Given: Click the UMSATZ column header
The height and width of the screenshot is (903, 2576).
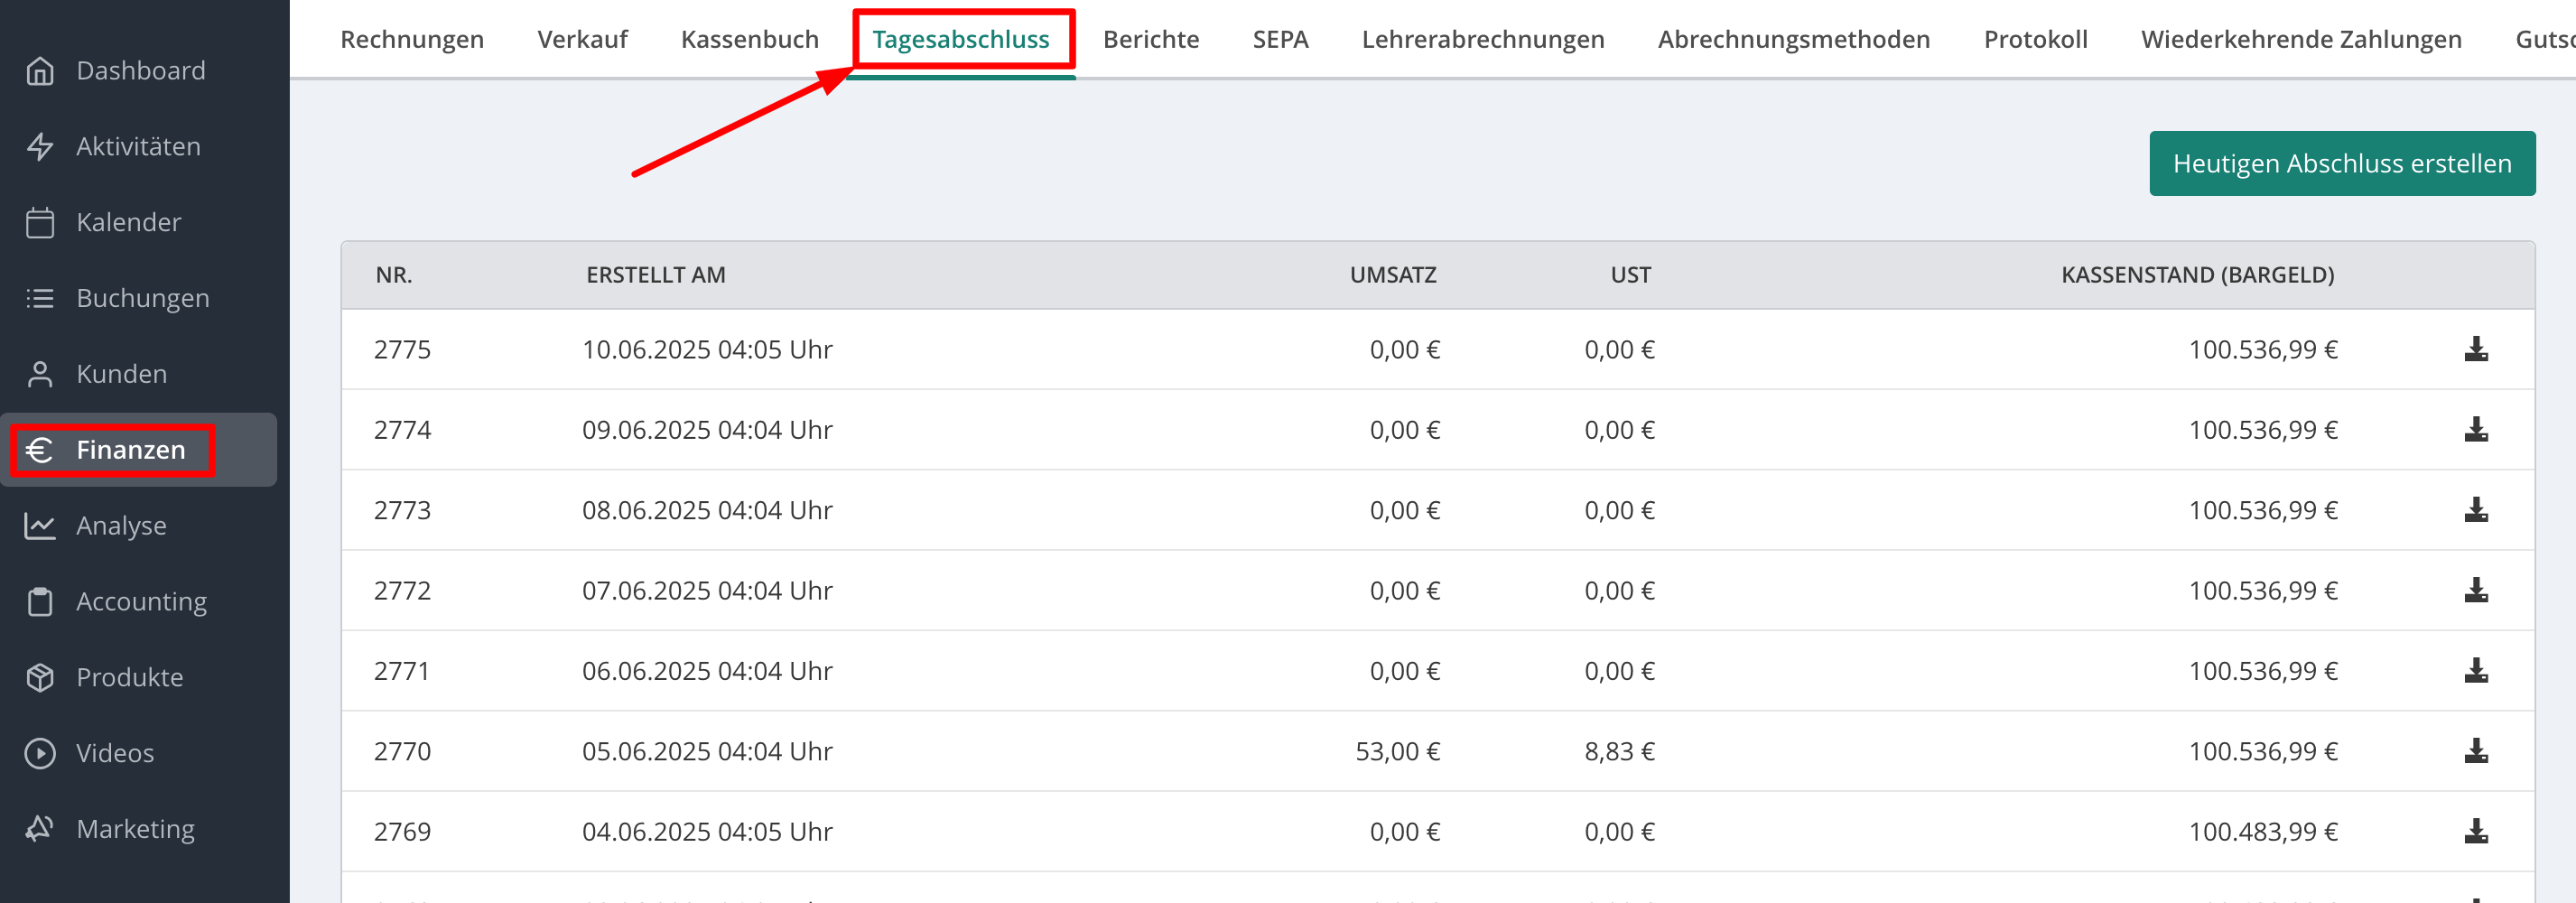Looking at the screenshot, I should 1393,275.
